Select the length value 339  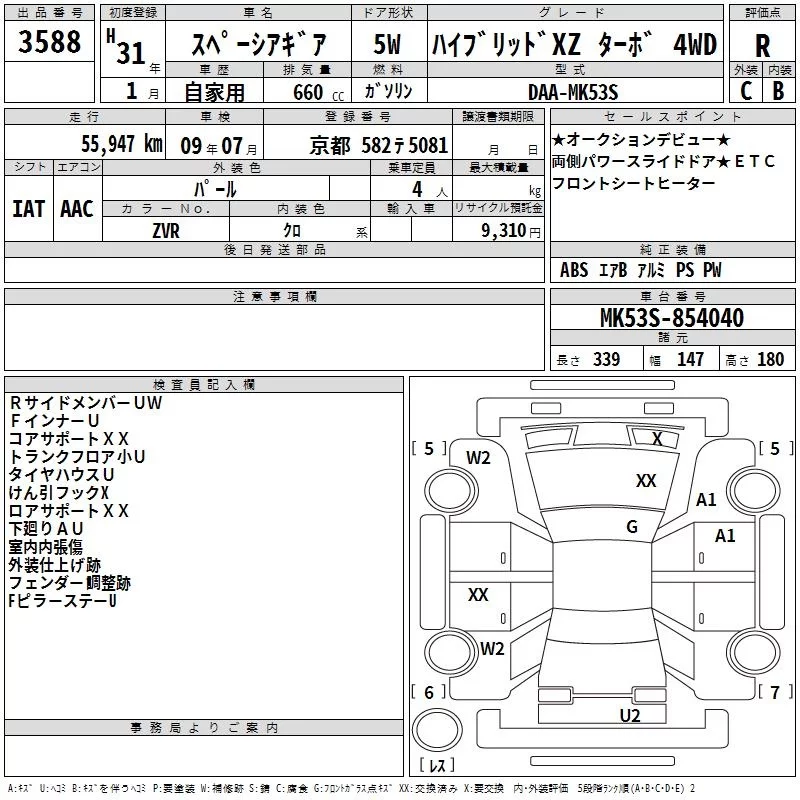click(607, 359)
